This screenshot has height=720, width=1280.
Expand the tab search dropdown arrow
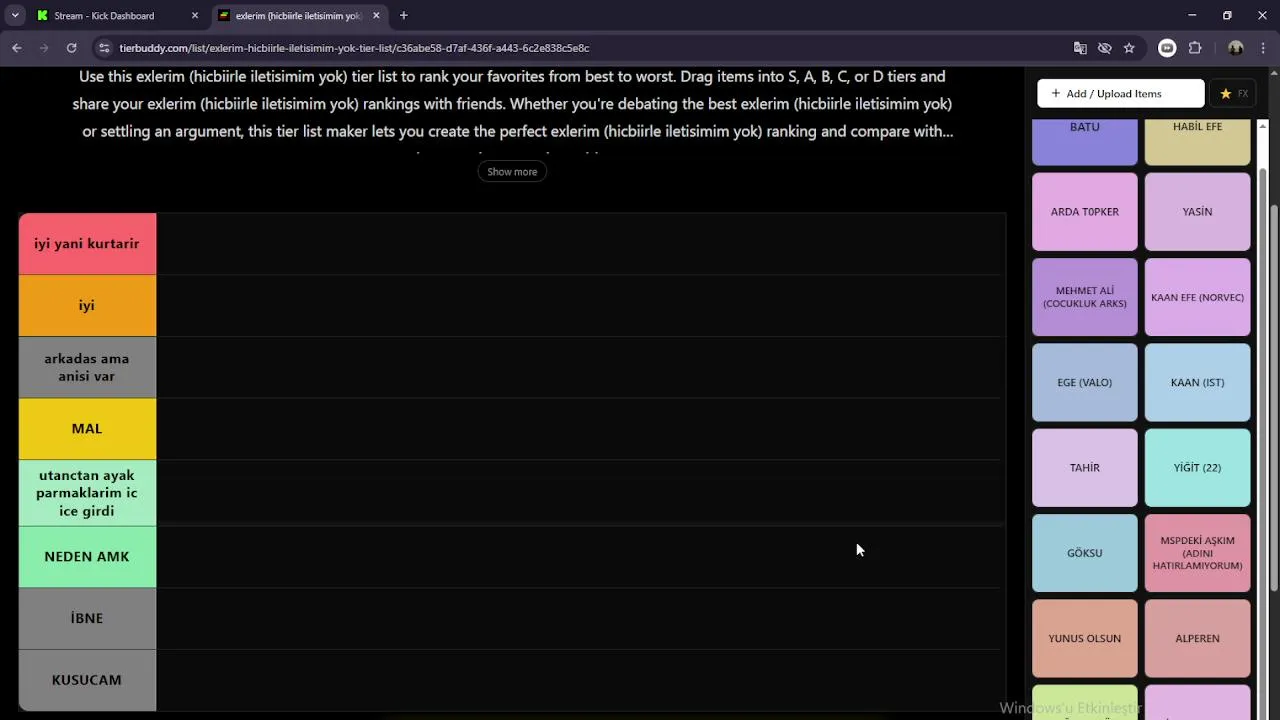15,15
